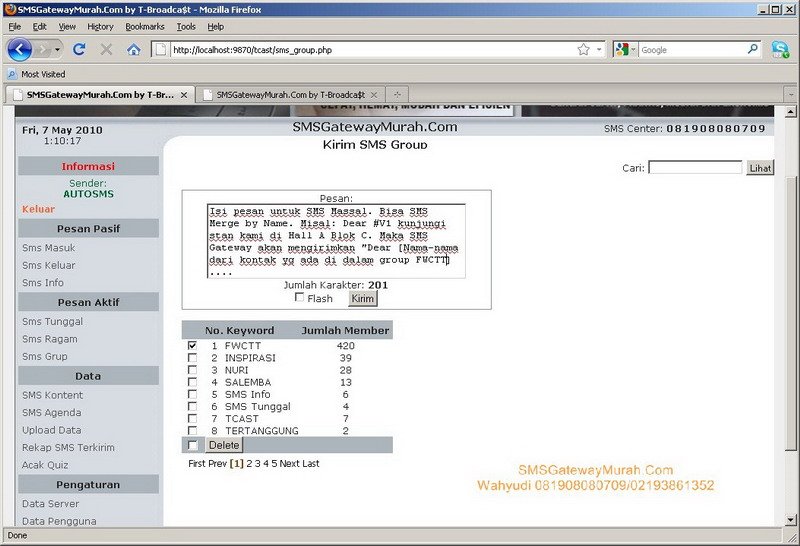Open the back/forward history dropdown arrow
The width and height of the screenshot is (800, 546).
coord(58,49)
